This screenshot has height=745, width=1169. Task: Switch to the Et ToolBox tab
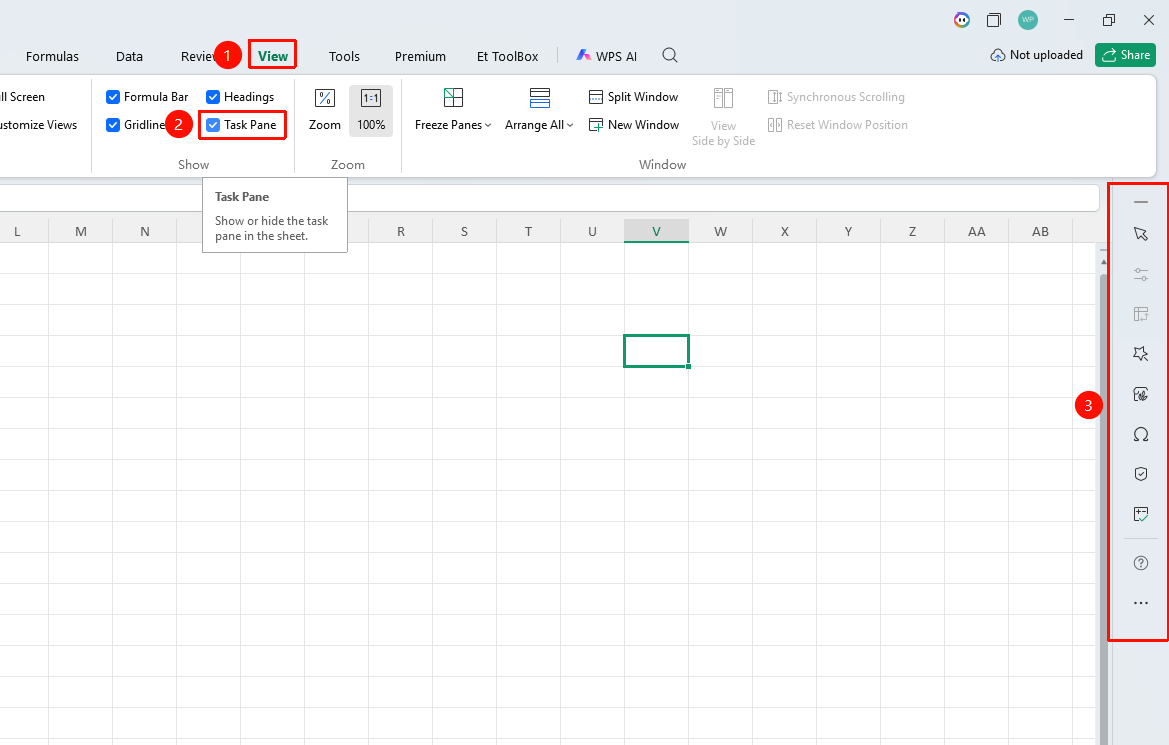click(x=508, y=56)
